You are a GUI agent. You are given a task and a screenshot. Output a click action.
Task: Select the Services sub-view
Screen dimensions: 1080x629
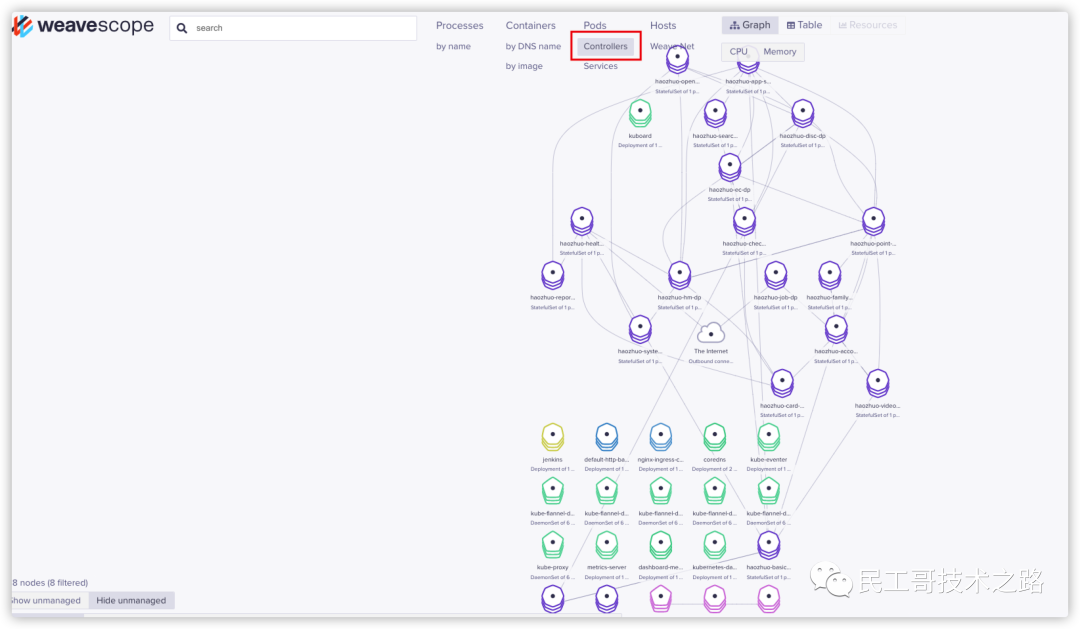coord(601,66)
